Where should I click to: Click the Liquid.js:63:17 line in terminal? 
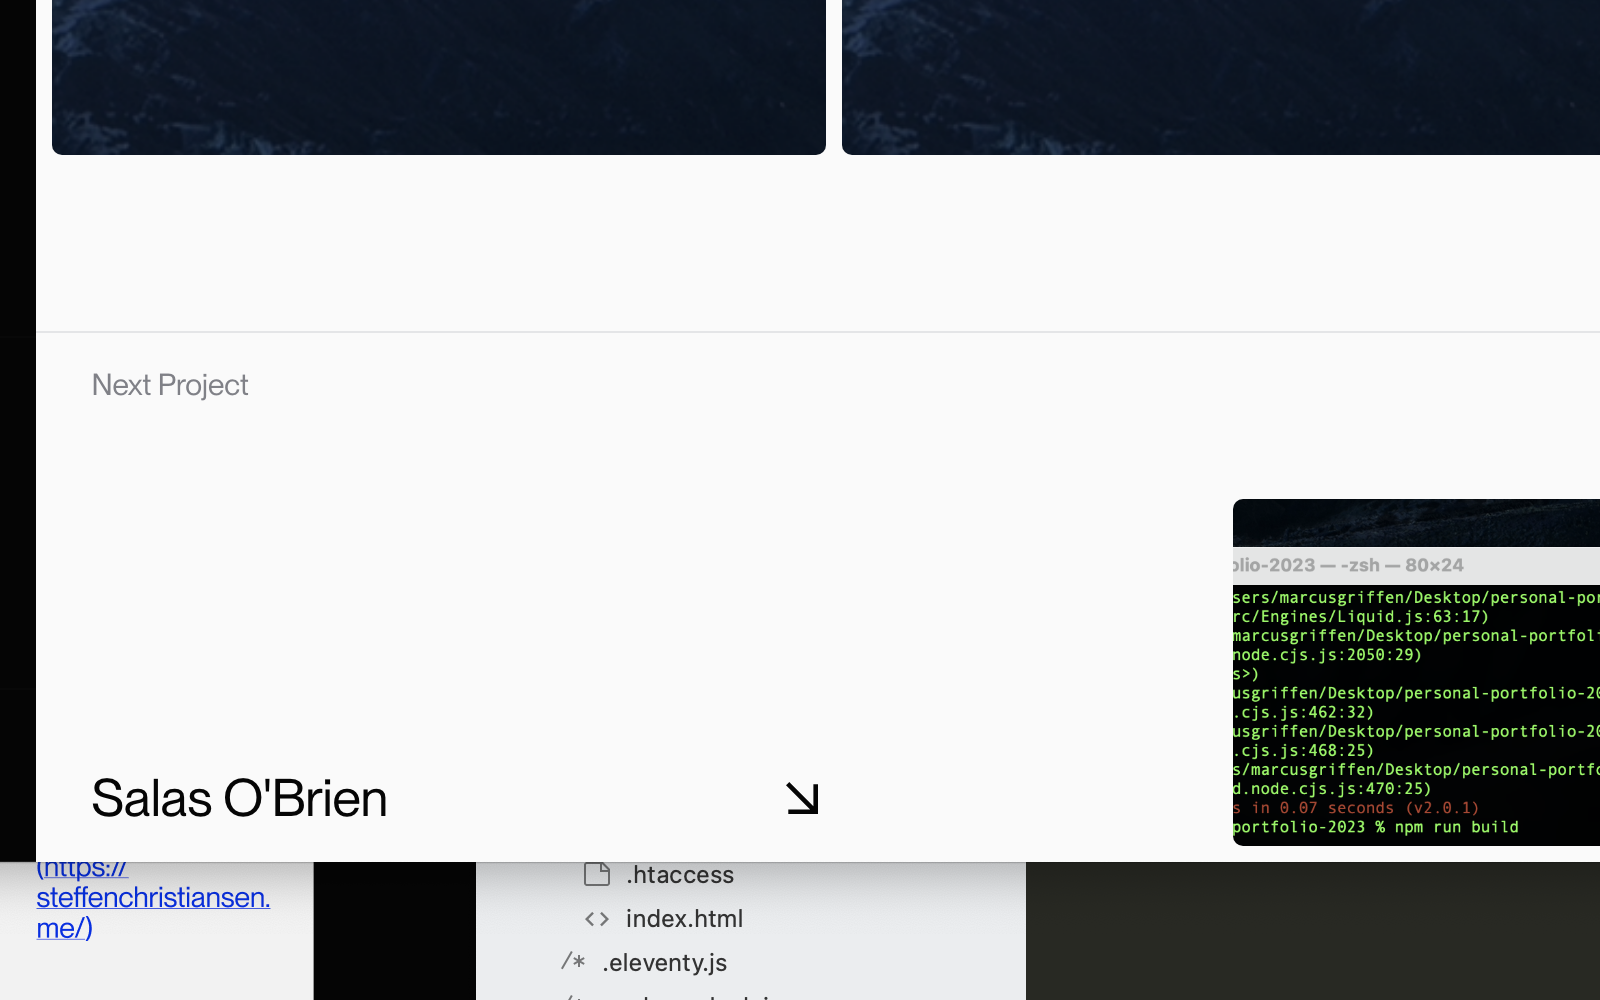1360,617
